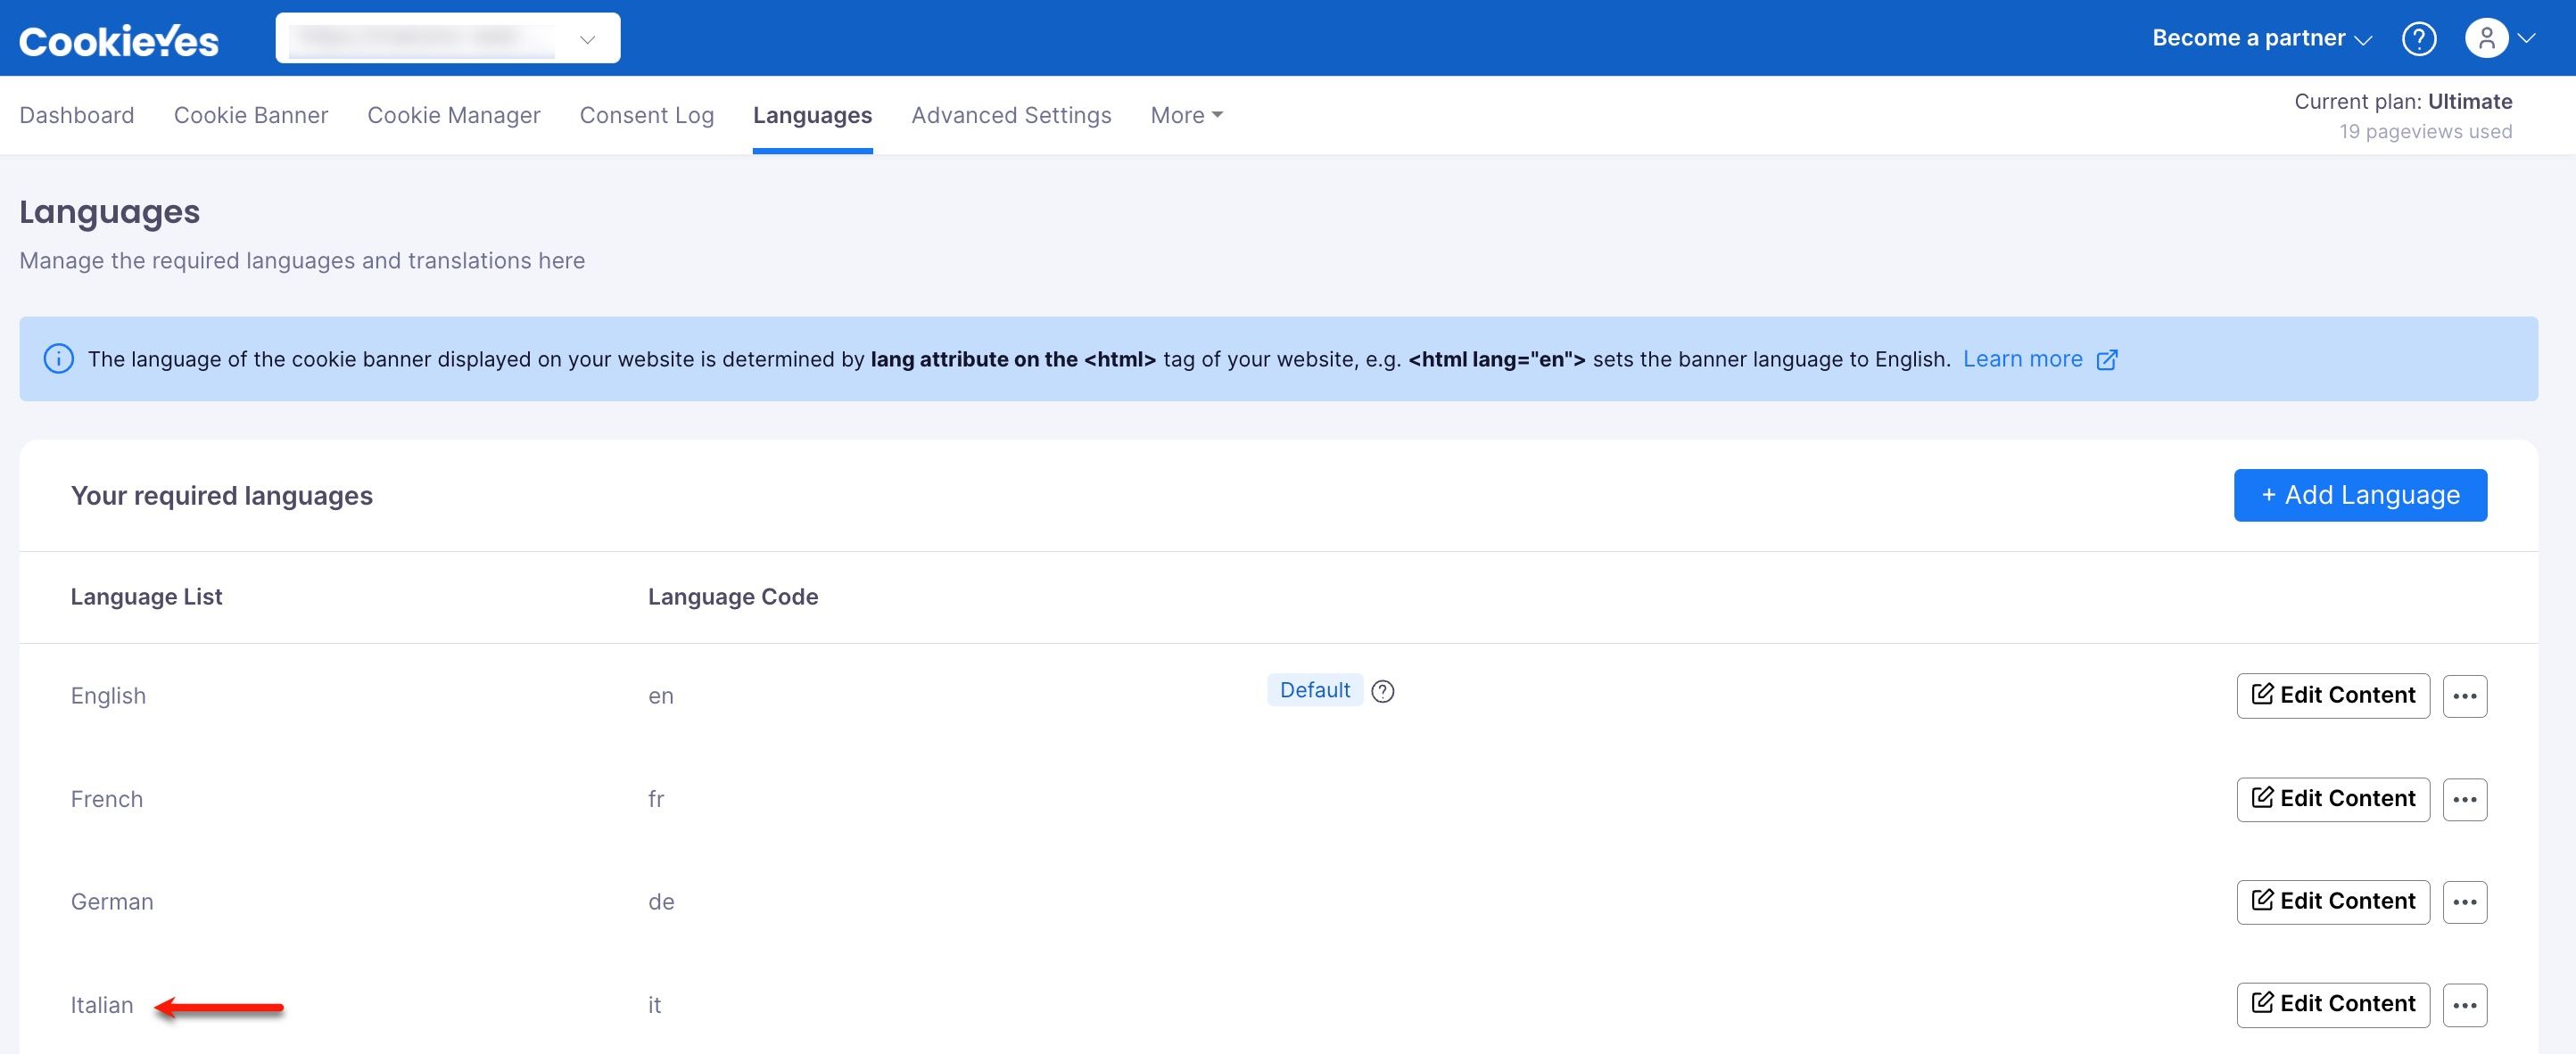This screenshot has height=1054, width=2576.
Task: Expand the chevron beside the account avatar
Action: pos(2527,39)
